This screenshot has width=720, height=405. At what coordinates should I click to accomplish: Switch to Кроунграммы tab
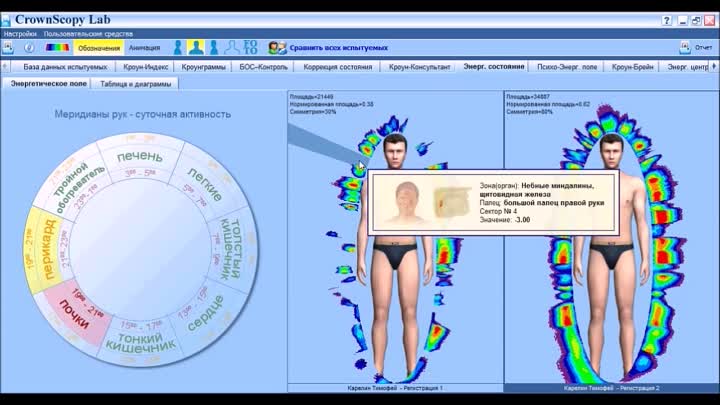pyautogui.click(x=203, y=67)
